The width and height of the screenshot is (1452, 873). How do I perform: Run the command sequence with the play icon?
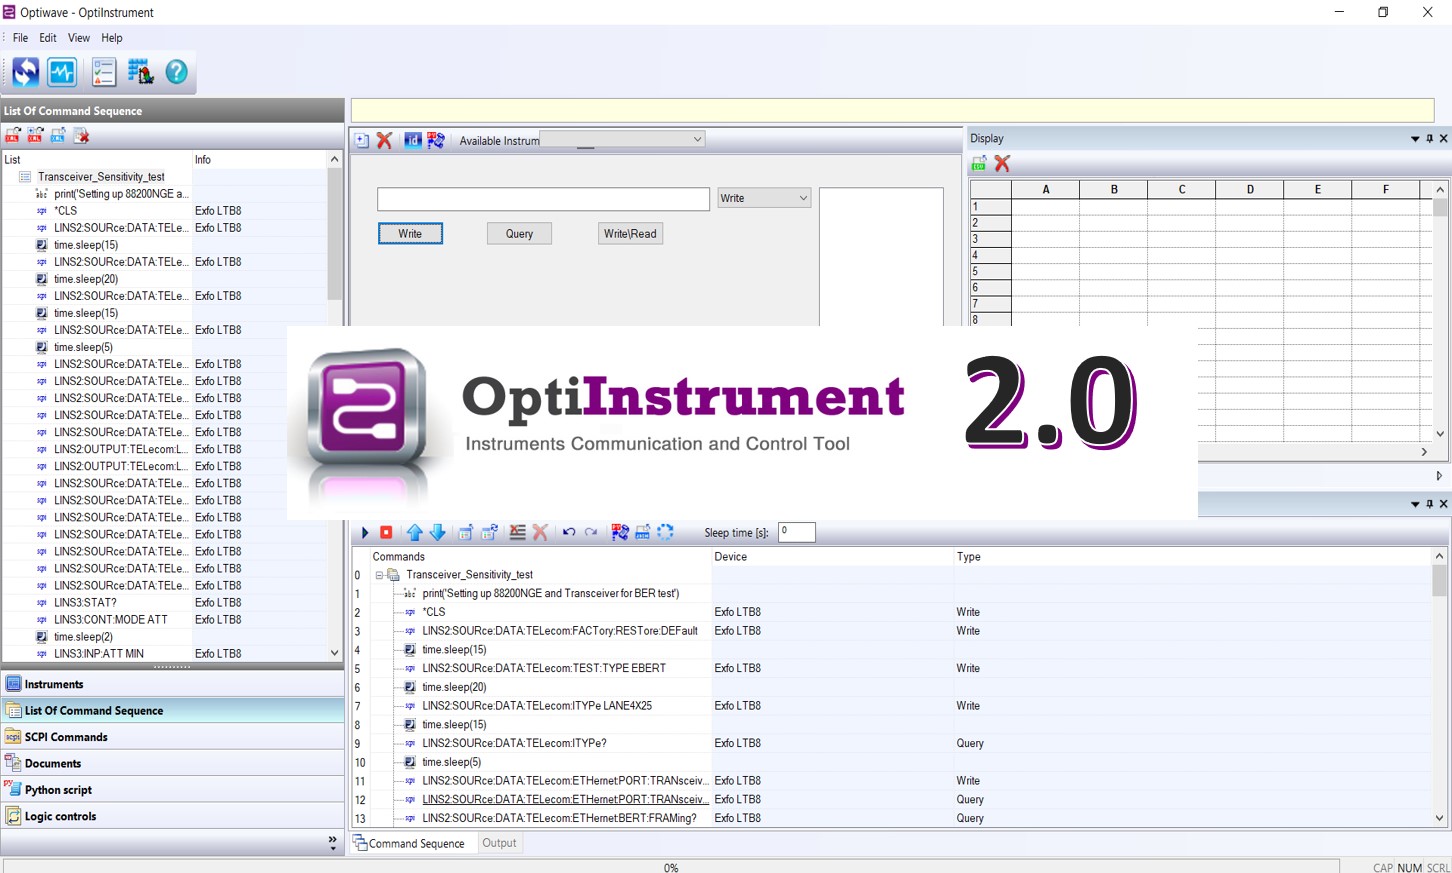tap(364, 532)
